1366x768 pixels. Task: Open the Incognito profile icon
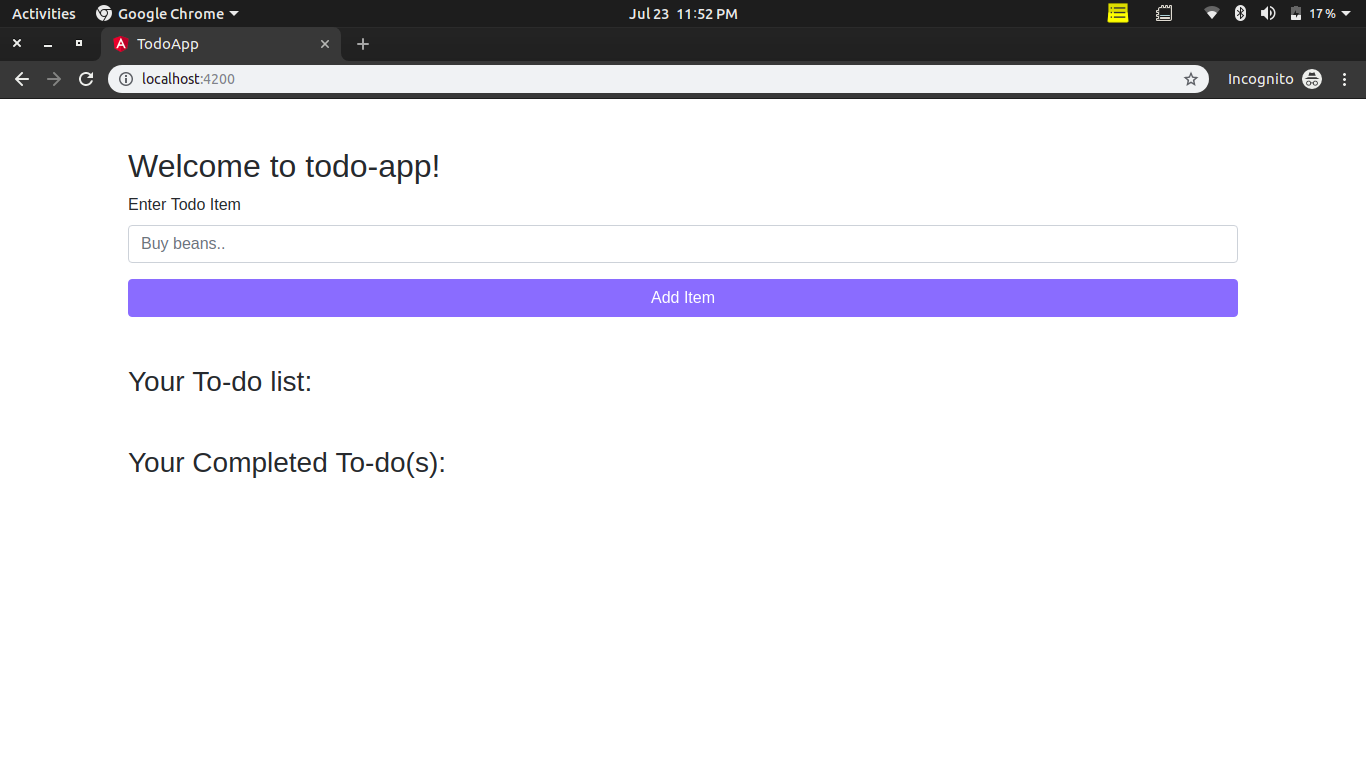1312,79
